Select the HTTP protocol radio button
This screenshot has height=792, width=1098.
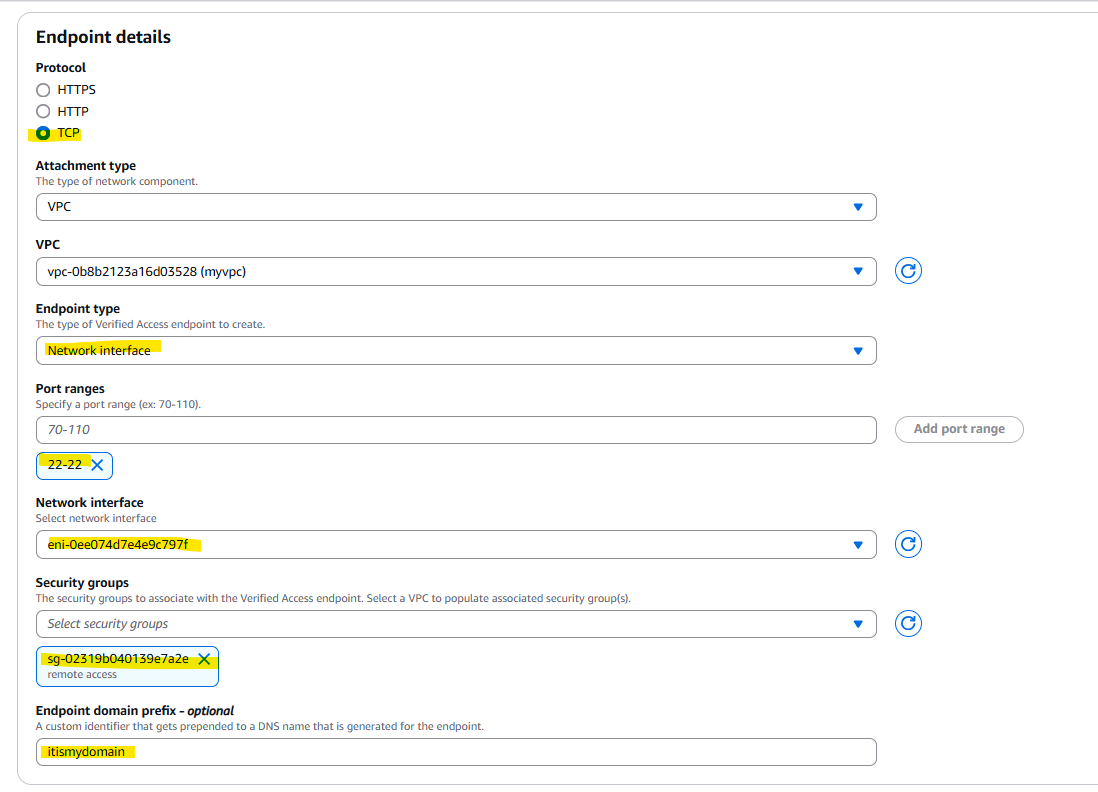point(43,111)
